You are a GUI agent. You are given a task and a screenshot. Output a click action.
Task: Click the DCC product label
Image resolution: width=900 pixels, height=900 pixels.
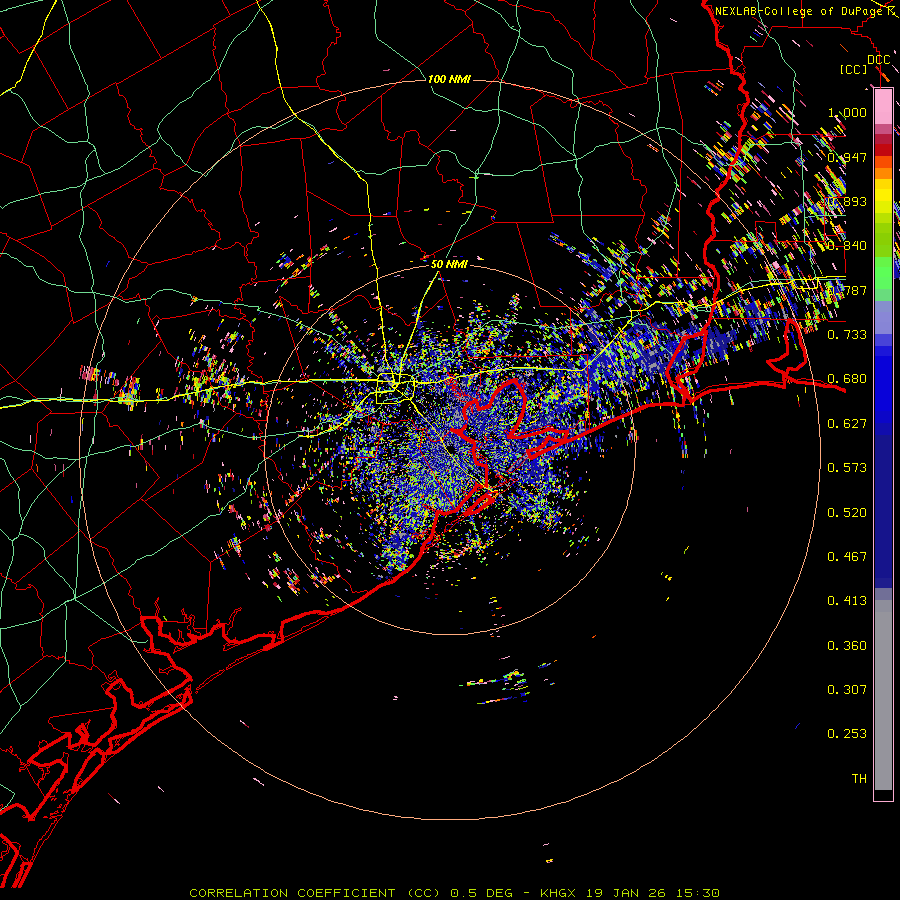pos(878,60)
